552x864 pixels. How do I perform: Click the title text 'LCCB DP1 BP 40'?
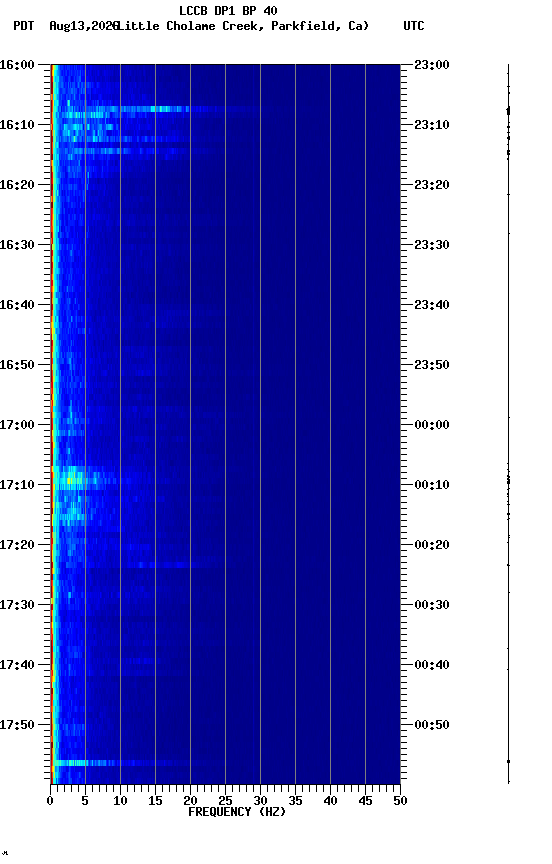pyautogui.click(x=228, y=10)
